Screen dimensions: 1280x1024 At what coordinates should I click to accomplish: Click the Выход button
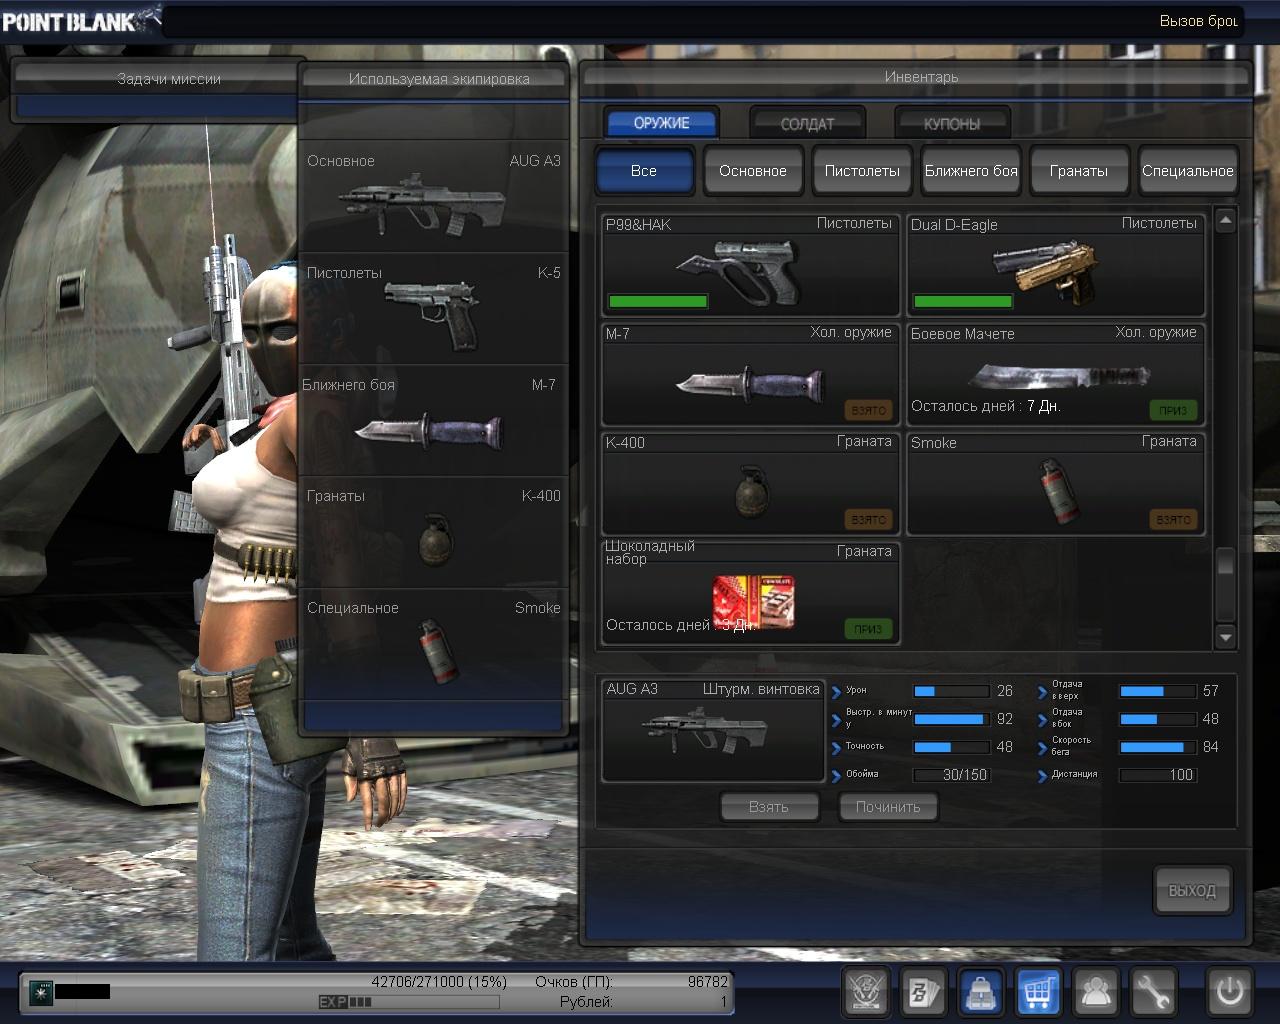point(1192,890)
